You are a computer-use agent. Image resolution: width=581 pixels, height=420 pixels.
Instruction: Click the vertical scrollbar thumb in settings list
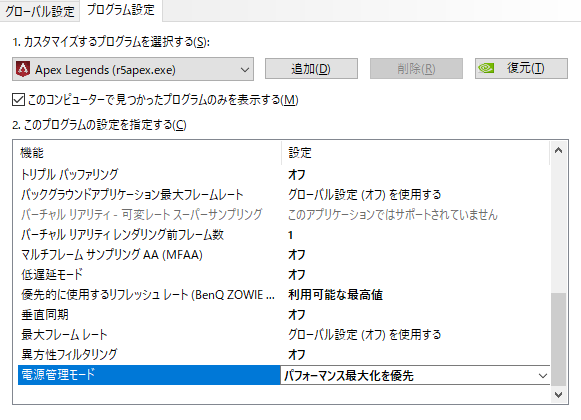point(558,339)
